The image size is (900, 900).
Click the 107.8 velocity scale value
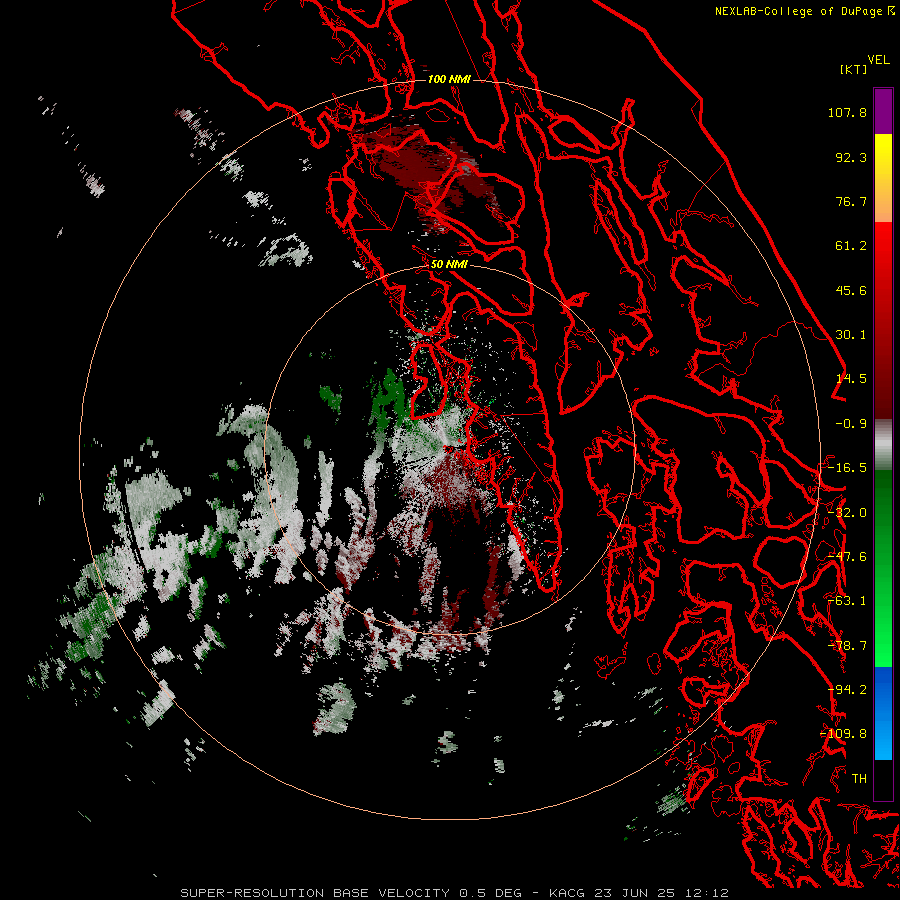click(x=847, y=112)
